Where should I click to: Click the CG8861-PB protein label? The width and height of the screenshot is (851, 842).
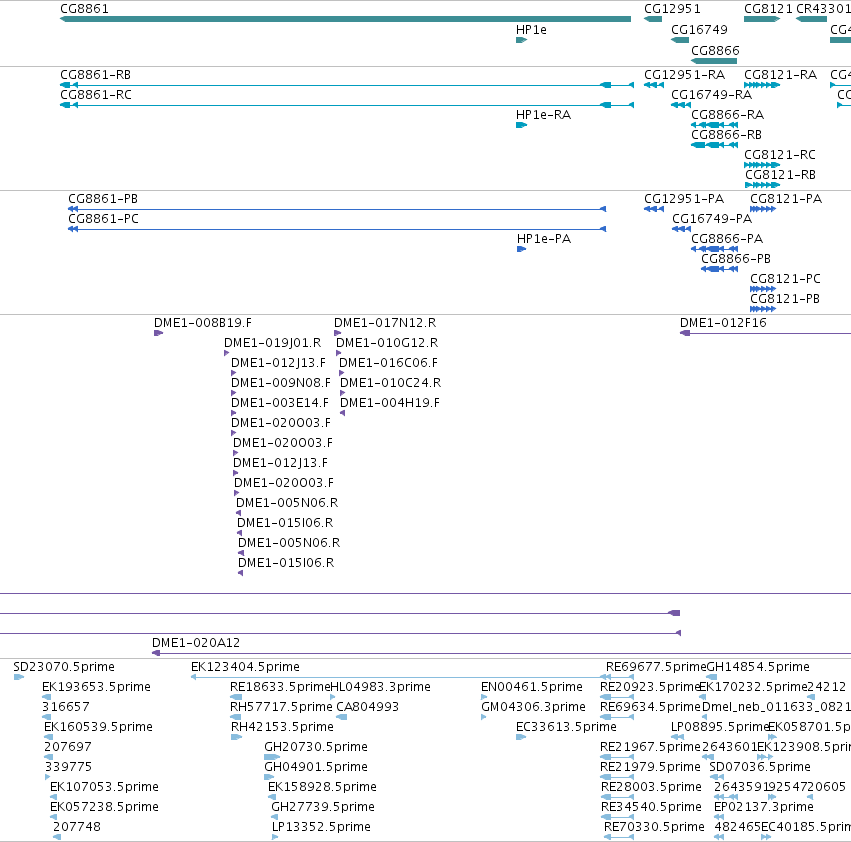click(103, 198)
